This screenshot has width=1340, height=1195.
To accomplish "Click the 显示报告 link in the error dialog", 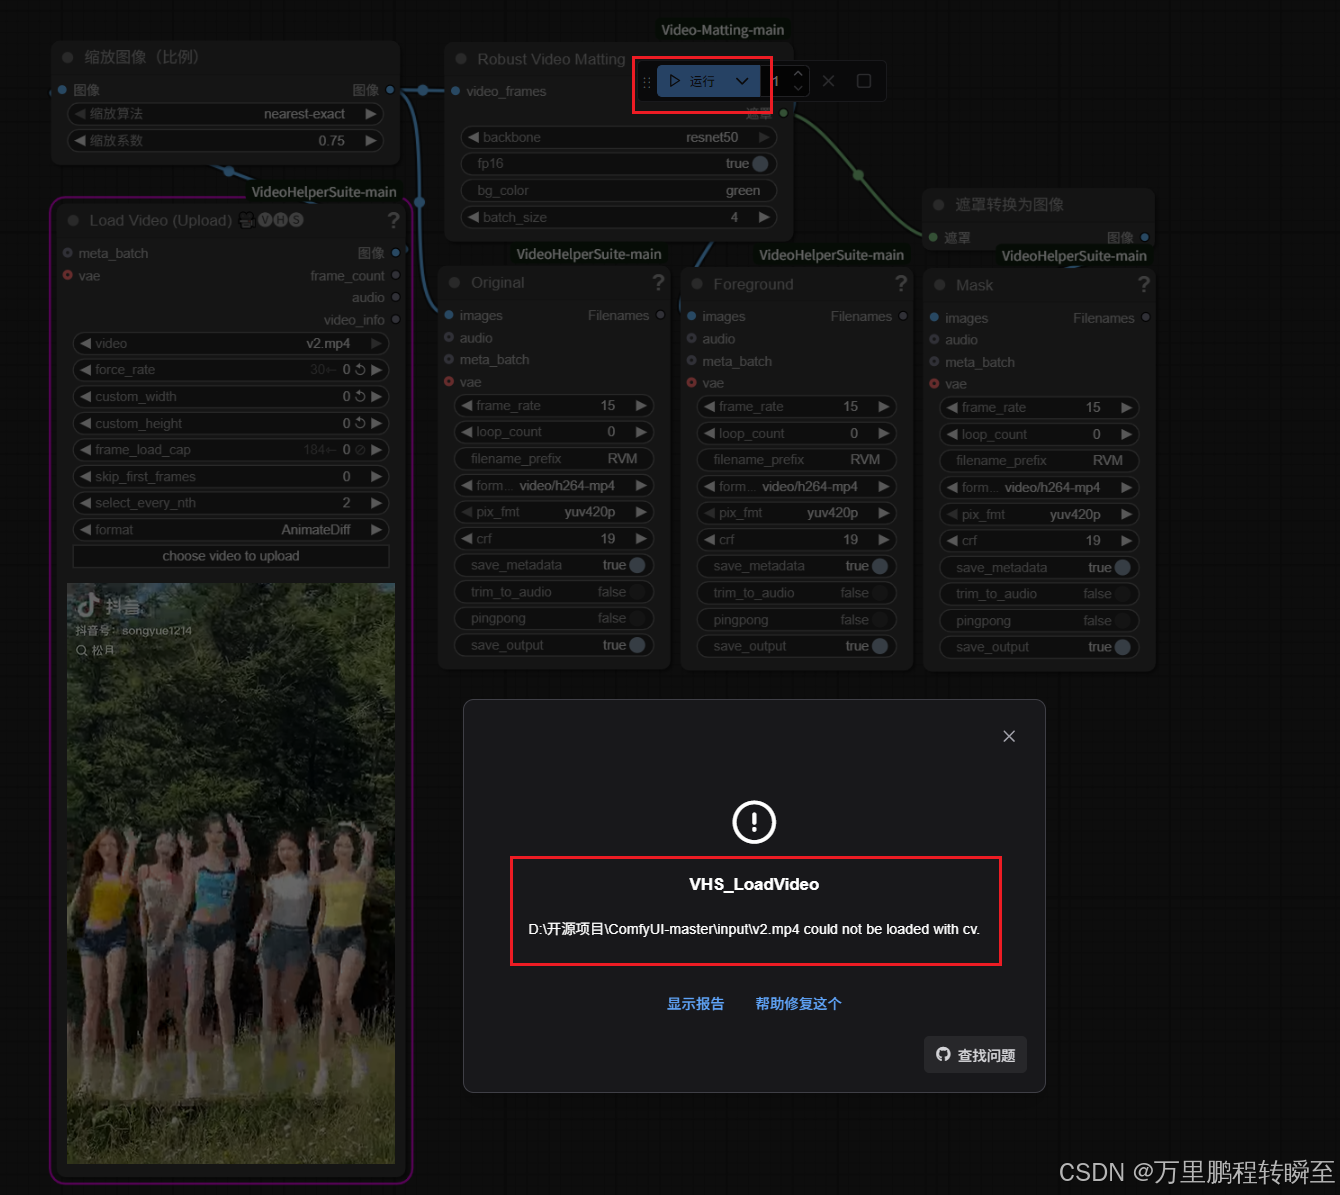I will coord(695,1004).
